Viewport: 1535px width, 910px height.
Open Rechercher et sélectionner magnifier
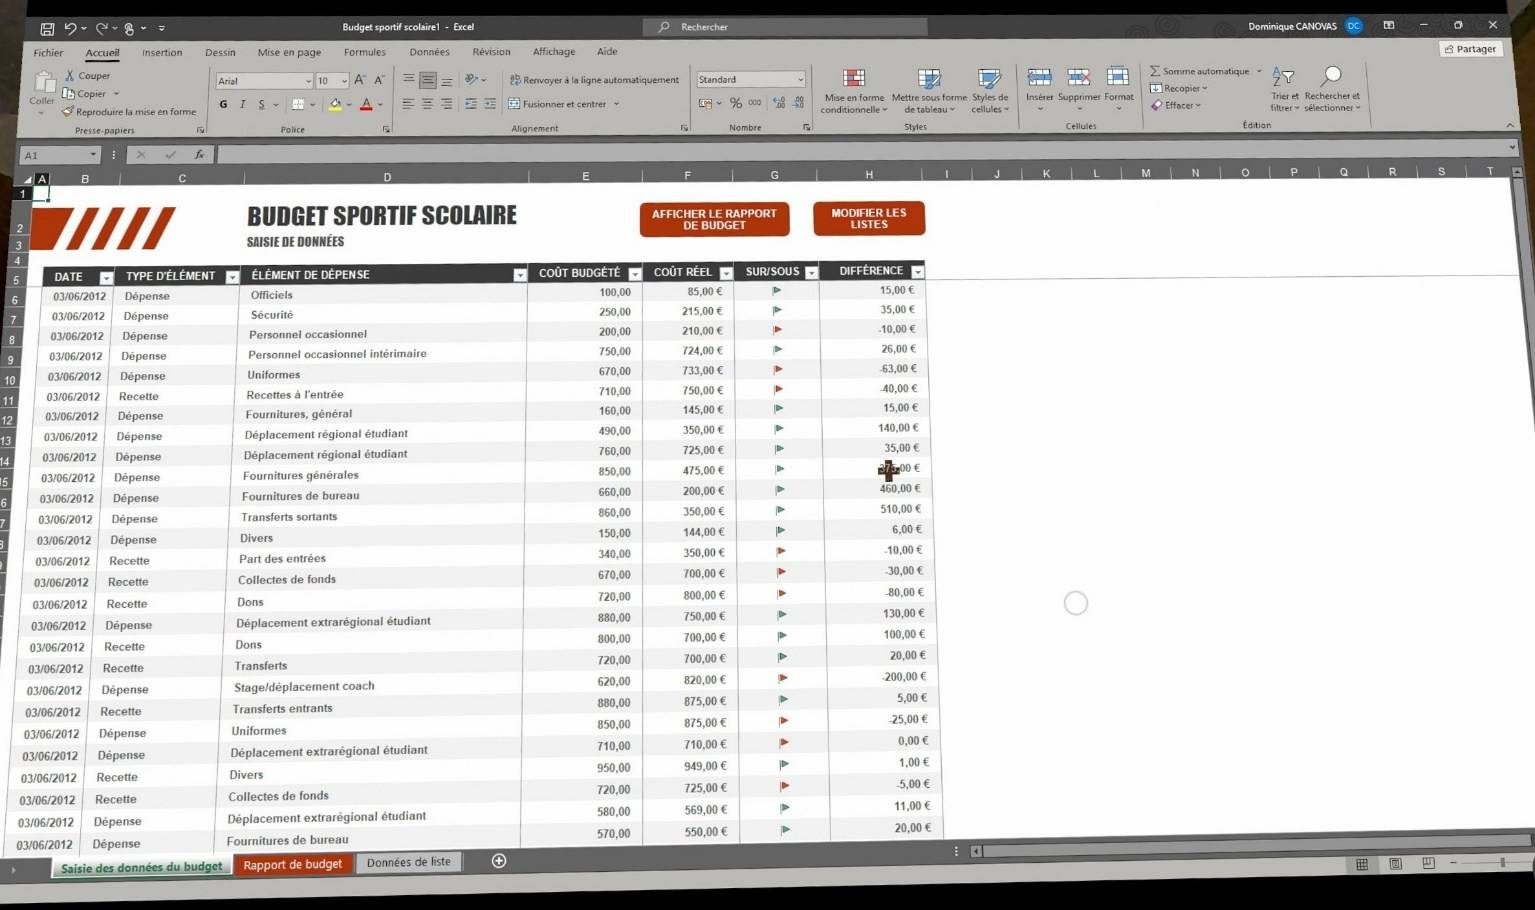[1331, 77]
